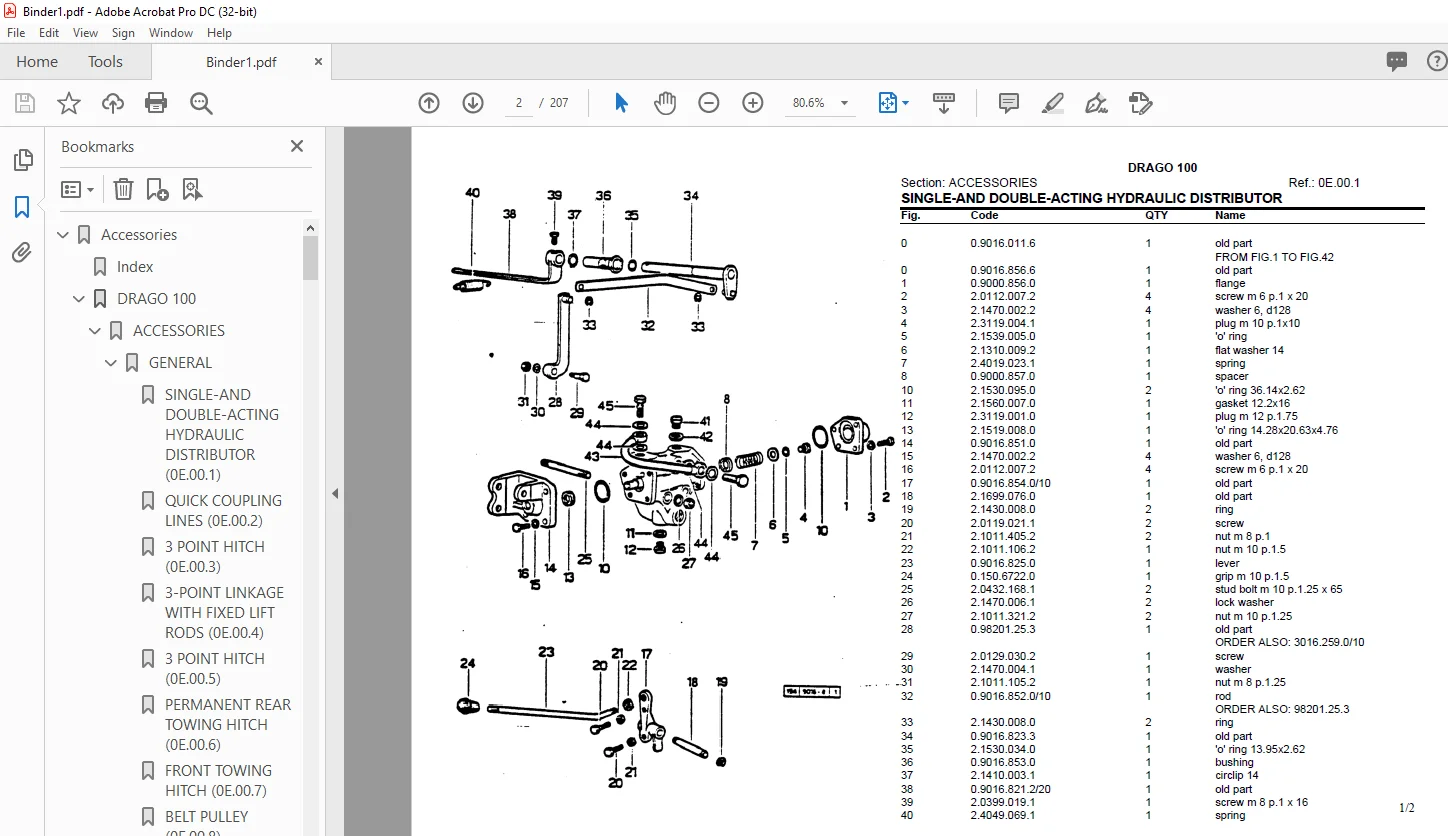Viewport: 1448px width, 836px height.
Task: Close the Binder1.pdf tab
Action: point(318,62)
